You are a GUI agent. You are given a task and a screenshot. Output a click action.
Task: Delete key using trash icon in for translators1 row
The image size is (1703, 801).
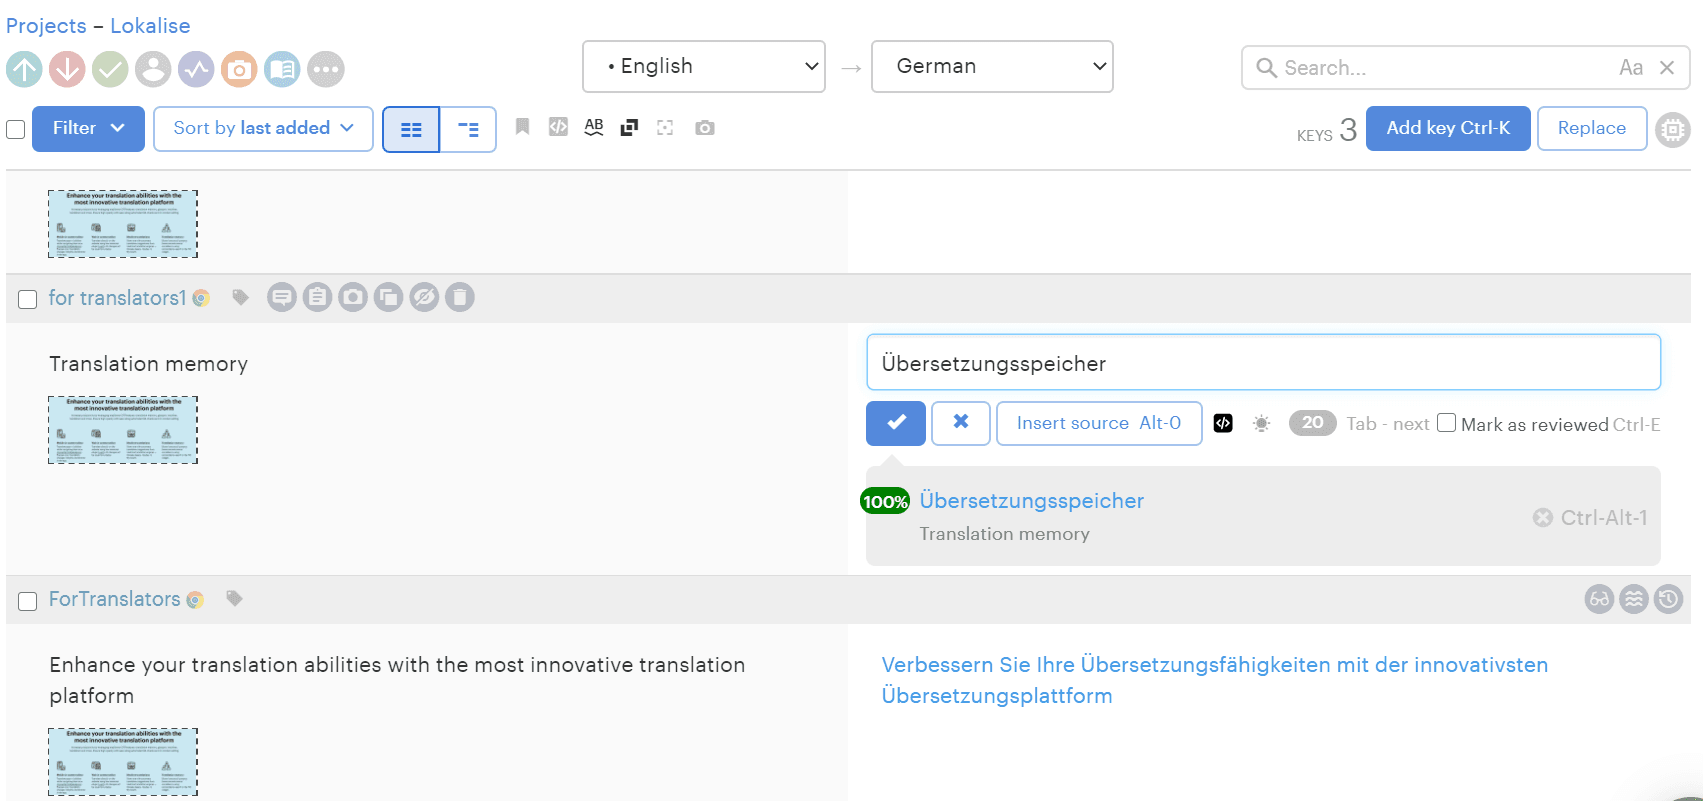pos(459,297)
